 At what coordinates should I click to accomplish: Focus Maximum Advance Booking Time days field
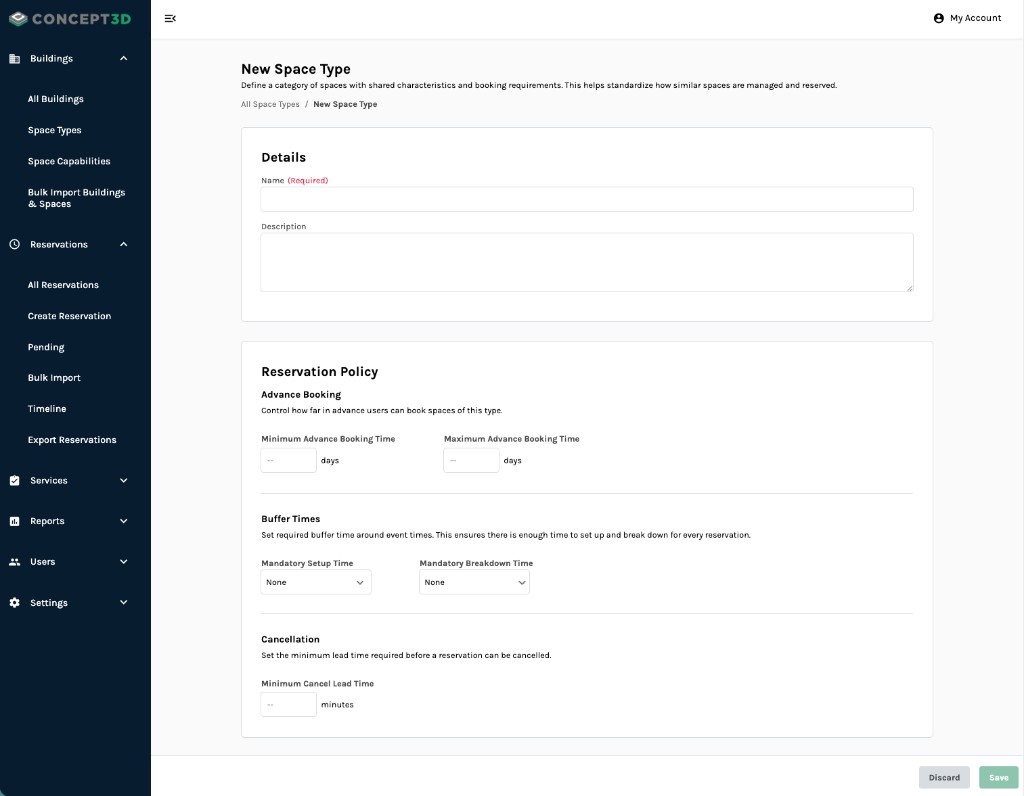coord(472,460)
